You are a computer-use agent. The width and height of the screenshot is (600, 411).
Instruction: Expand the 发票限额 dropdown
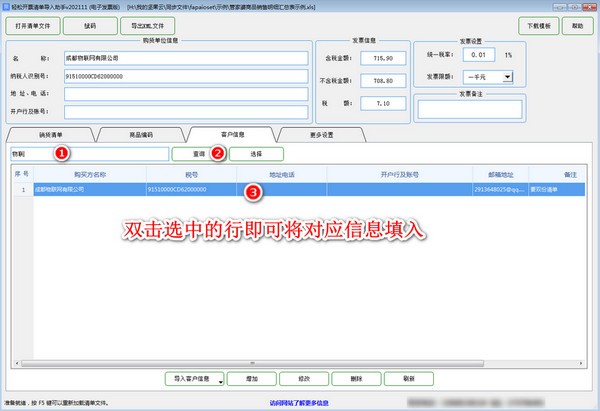tap(508, 76)
